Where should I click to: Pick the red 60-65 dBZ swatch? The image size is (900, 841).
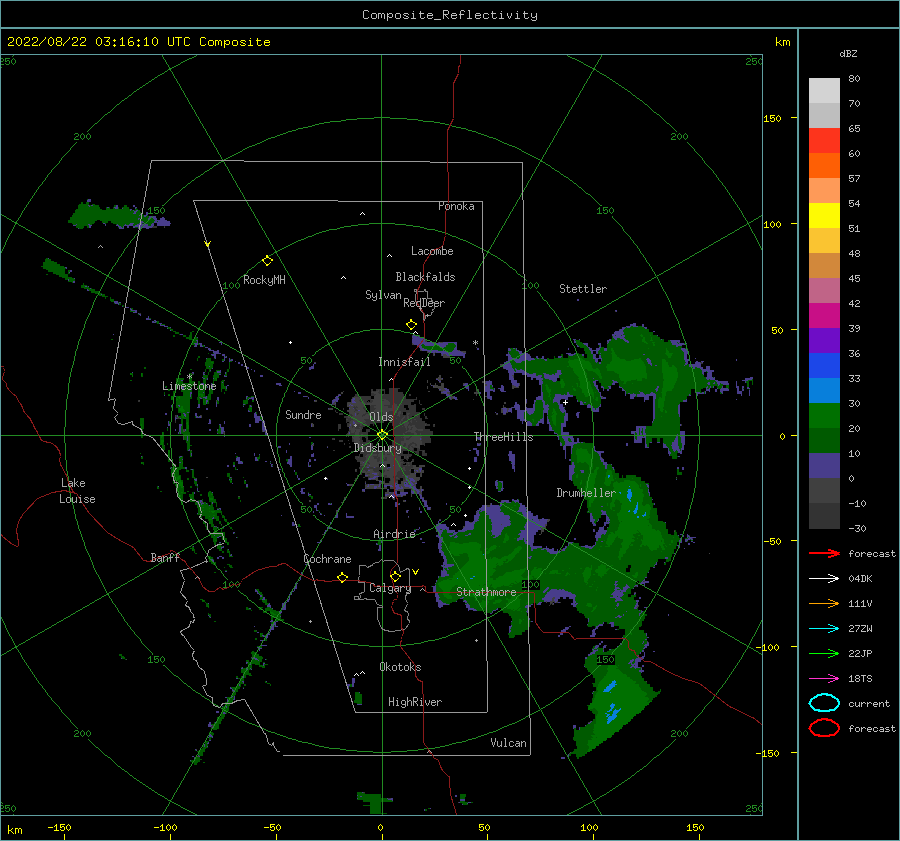(x=824, y=141)
